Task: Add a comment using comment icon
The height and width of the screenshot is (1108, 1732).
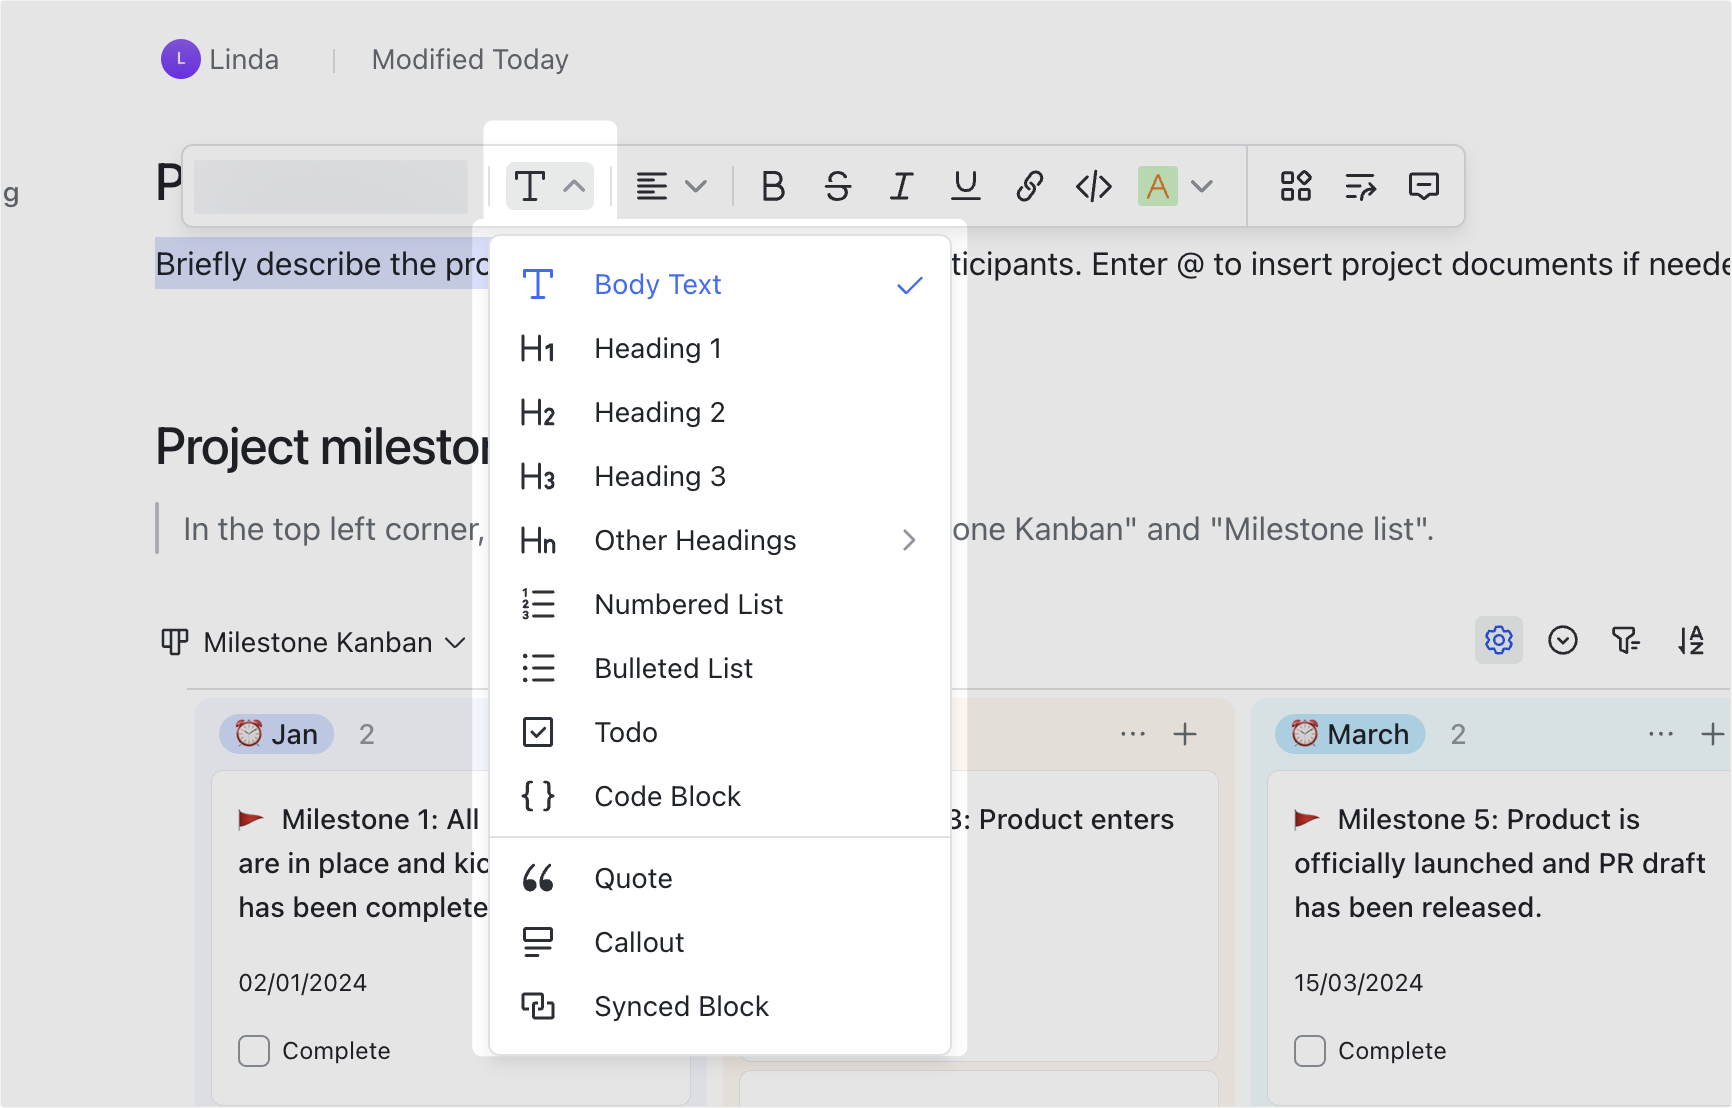Action: (1423, 186)
